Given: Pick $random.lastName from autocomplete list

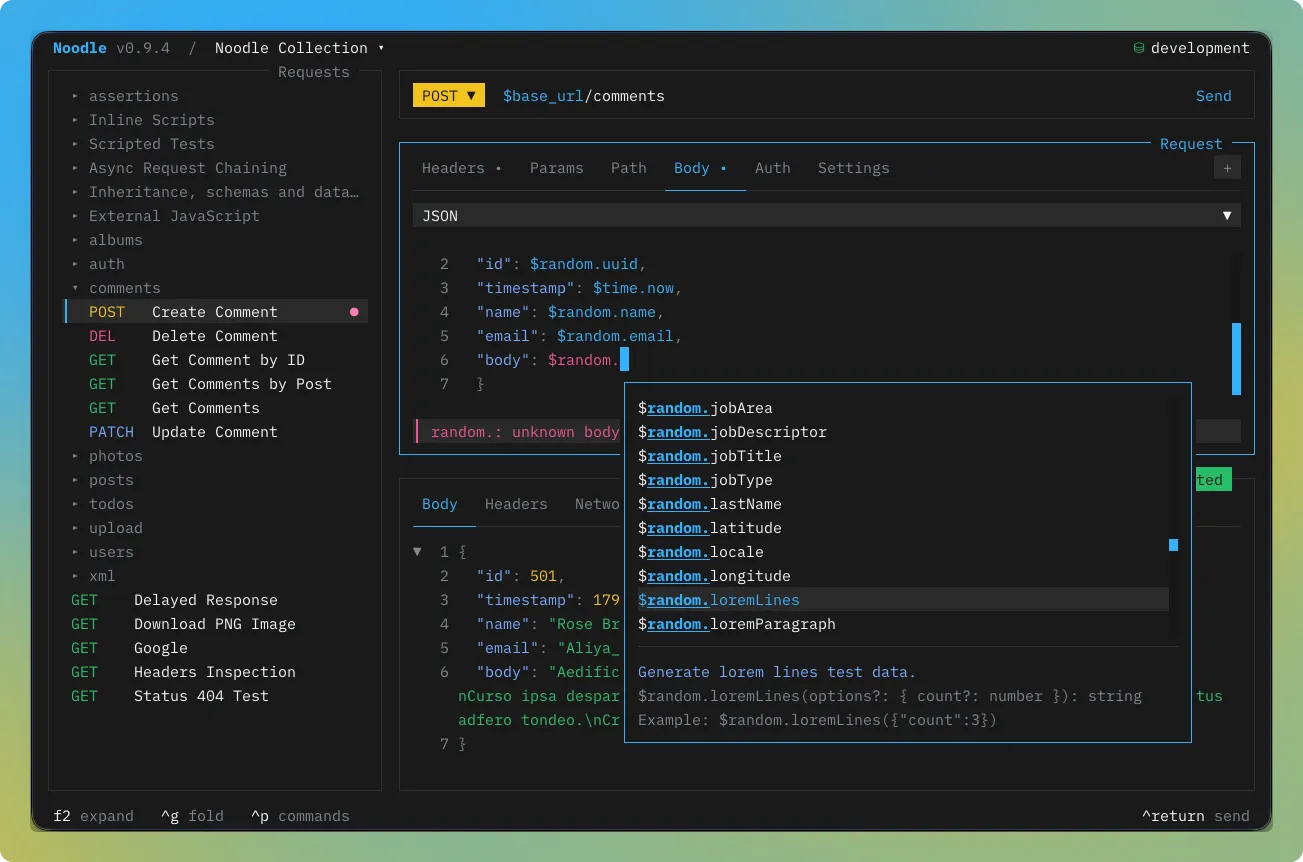Looking at the screenshot, I should click(x=903, y=504).
